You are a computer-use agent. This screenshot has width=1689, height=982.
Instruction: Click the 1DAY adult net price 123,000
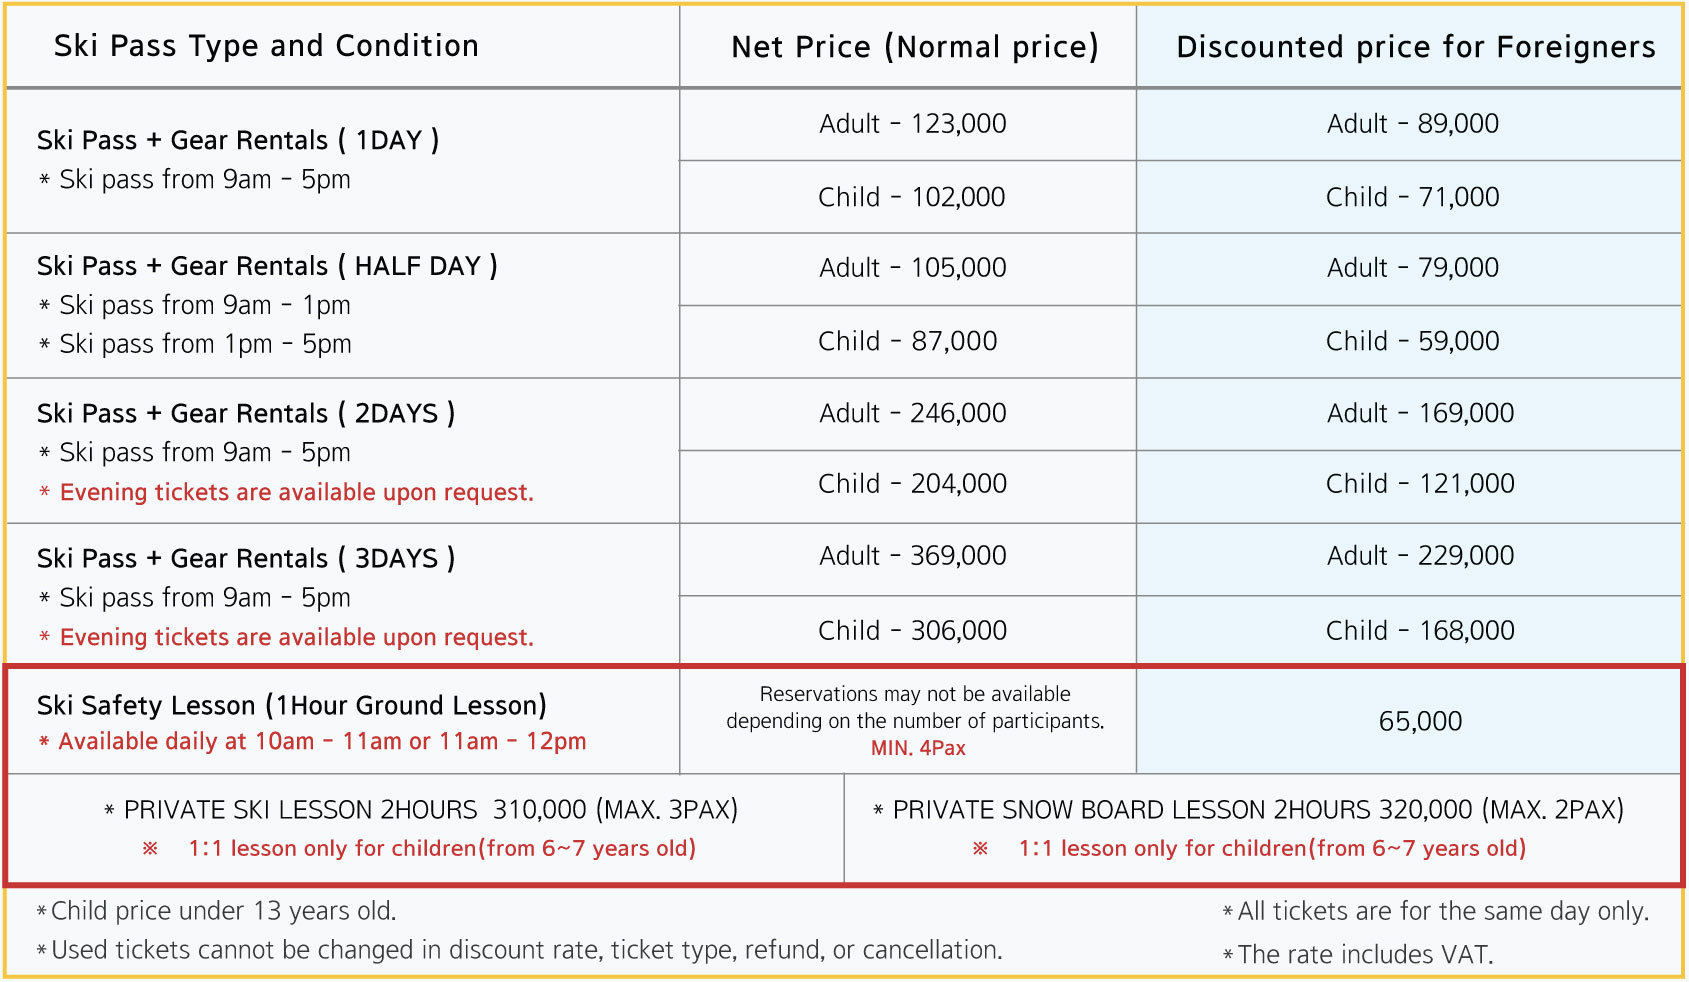(x=912, y=124)
